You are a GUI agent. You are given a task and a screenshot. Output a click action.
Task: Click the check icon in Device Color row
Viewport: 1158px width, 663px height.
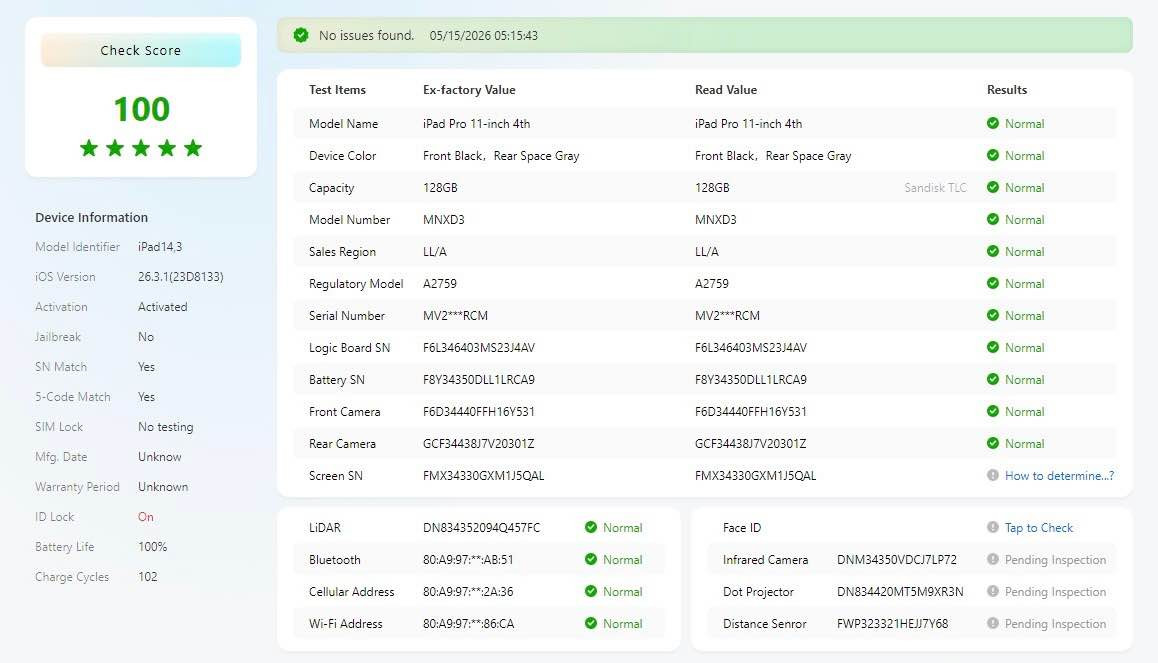tap(993, 155)
